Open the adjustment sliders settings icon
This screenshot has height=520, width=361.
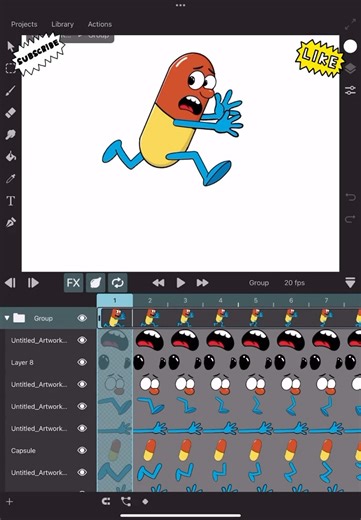tap(350, 90)
